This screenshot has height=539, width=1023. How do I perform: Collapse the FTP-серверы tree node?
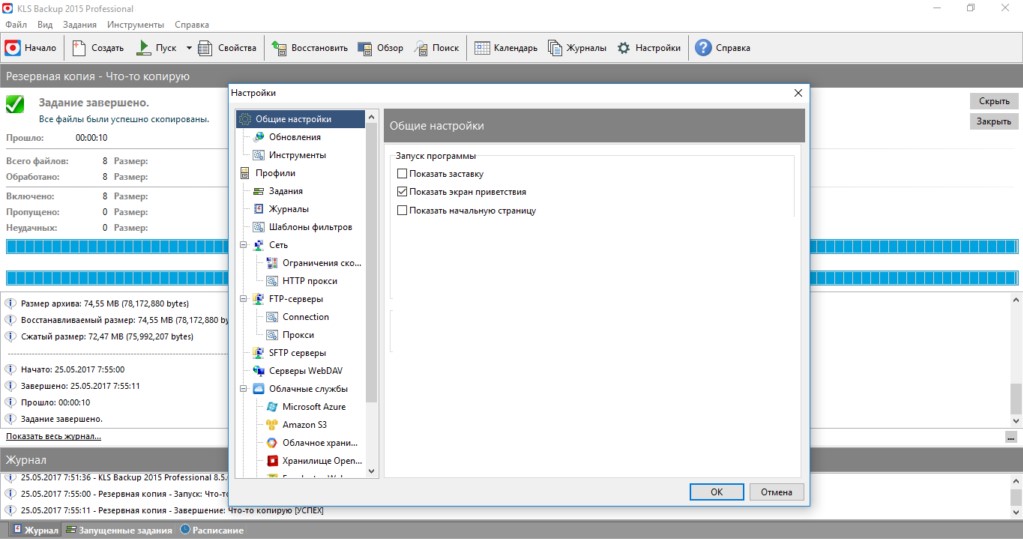[x=243, y=299]
